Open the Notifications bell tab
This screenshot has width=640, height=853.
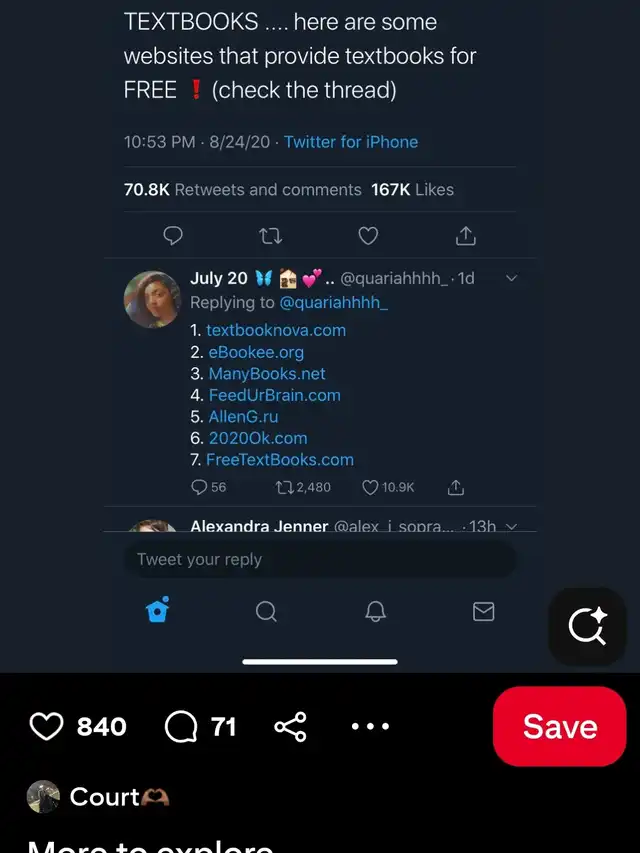[x=375, y=611]
